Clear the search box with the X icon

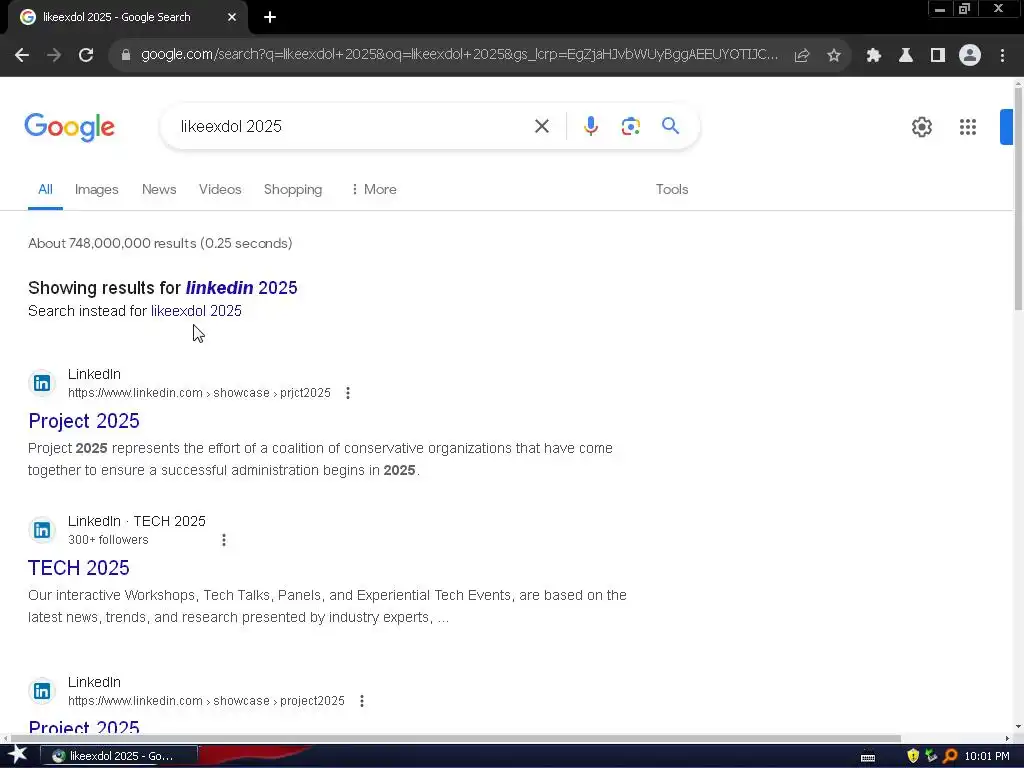[542, 126]
